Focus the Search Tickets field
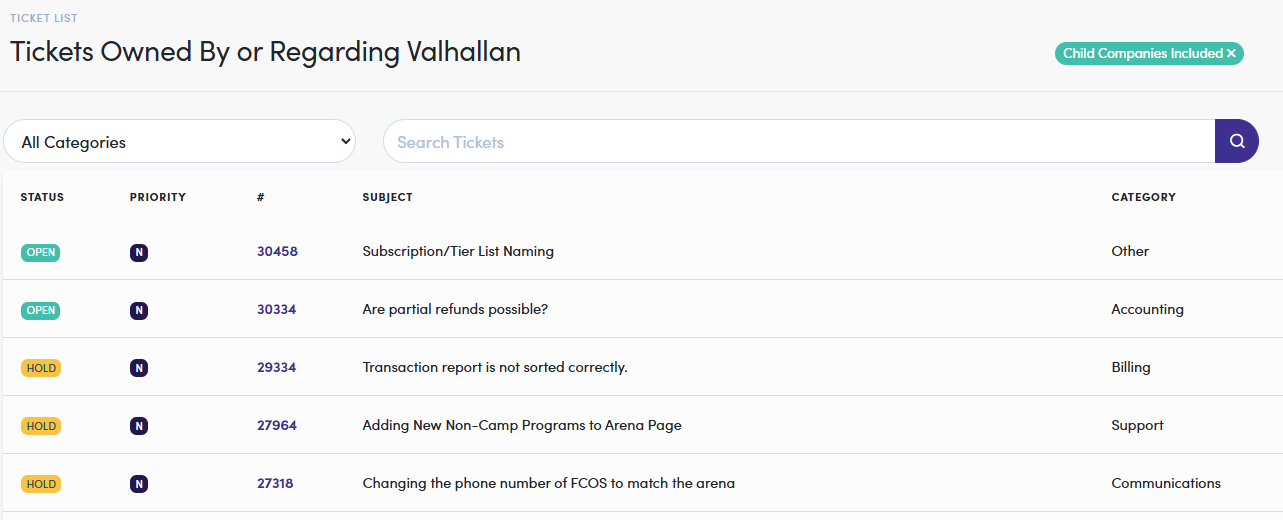Viewport: 1283px width, 520px height. [x=799, y=142]
